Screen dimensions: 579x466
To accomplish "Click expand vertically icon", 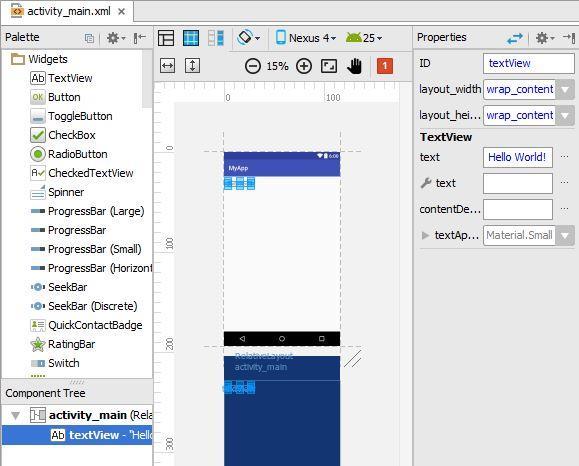I will coord(192,66).
